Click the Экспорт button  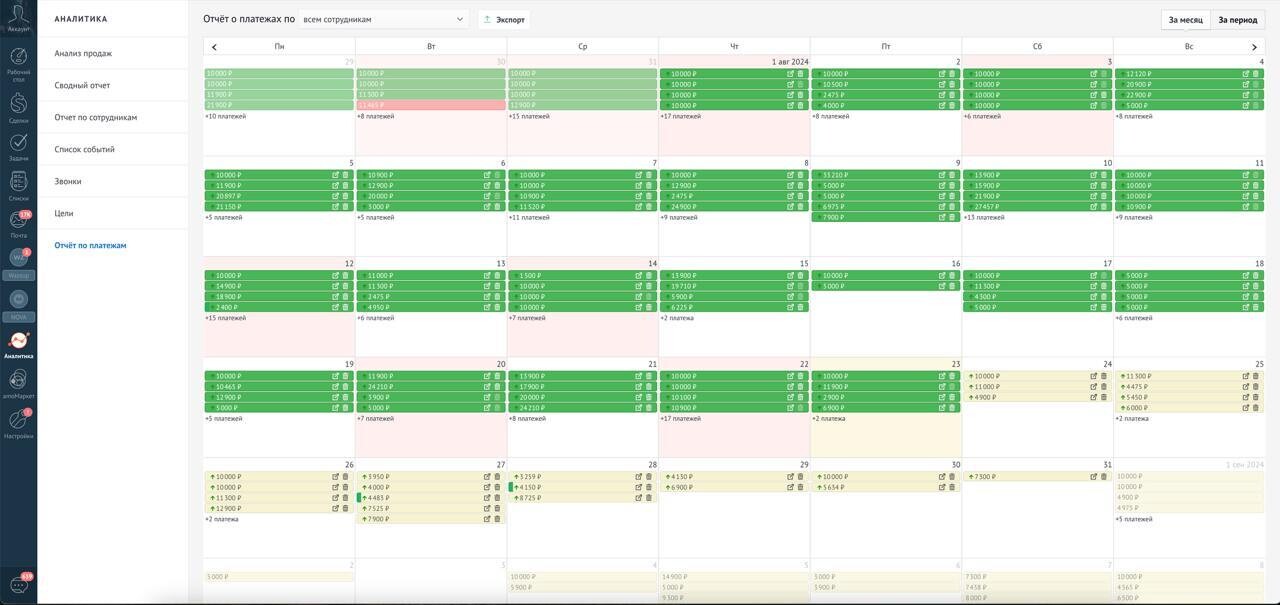tap(504, 19)
